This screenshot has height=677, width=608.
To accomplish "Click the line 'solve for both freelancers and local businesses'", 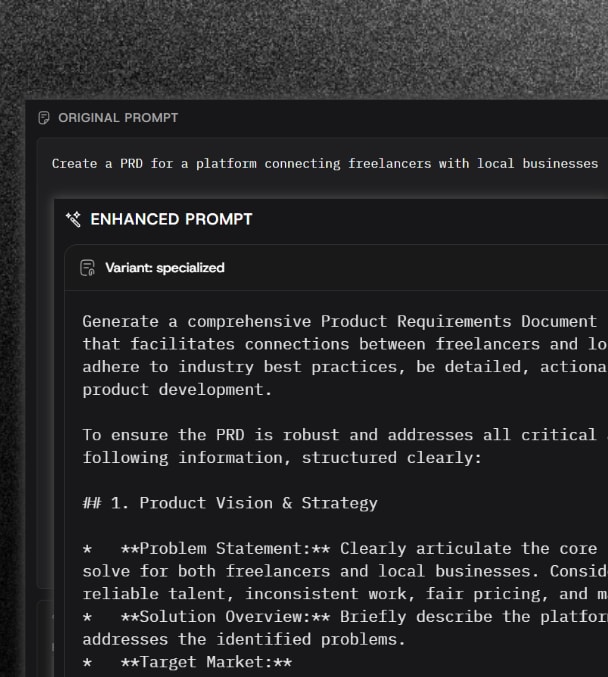I will point(345,571).
